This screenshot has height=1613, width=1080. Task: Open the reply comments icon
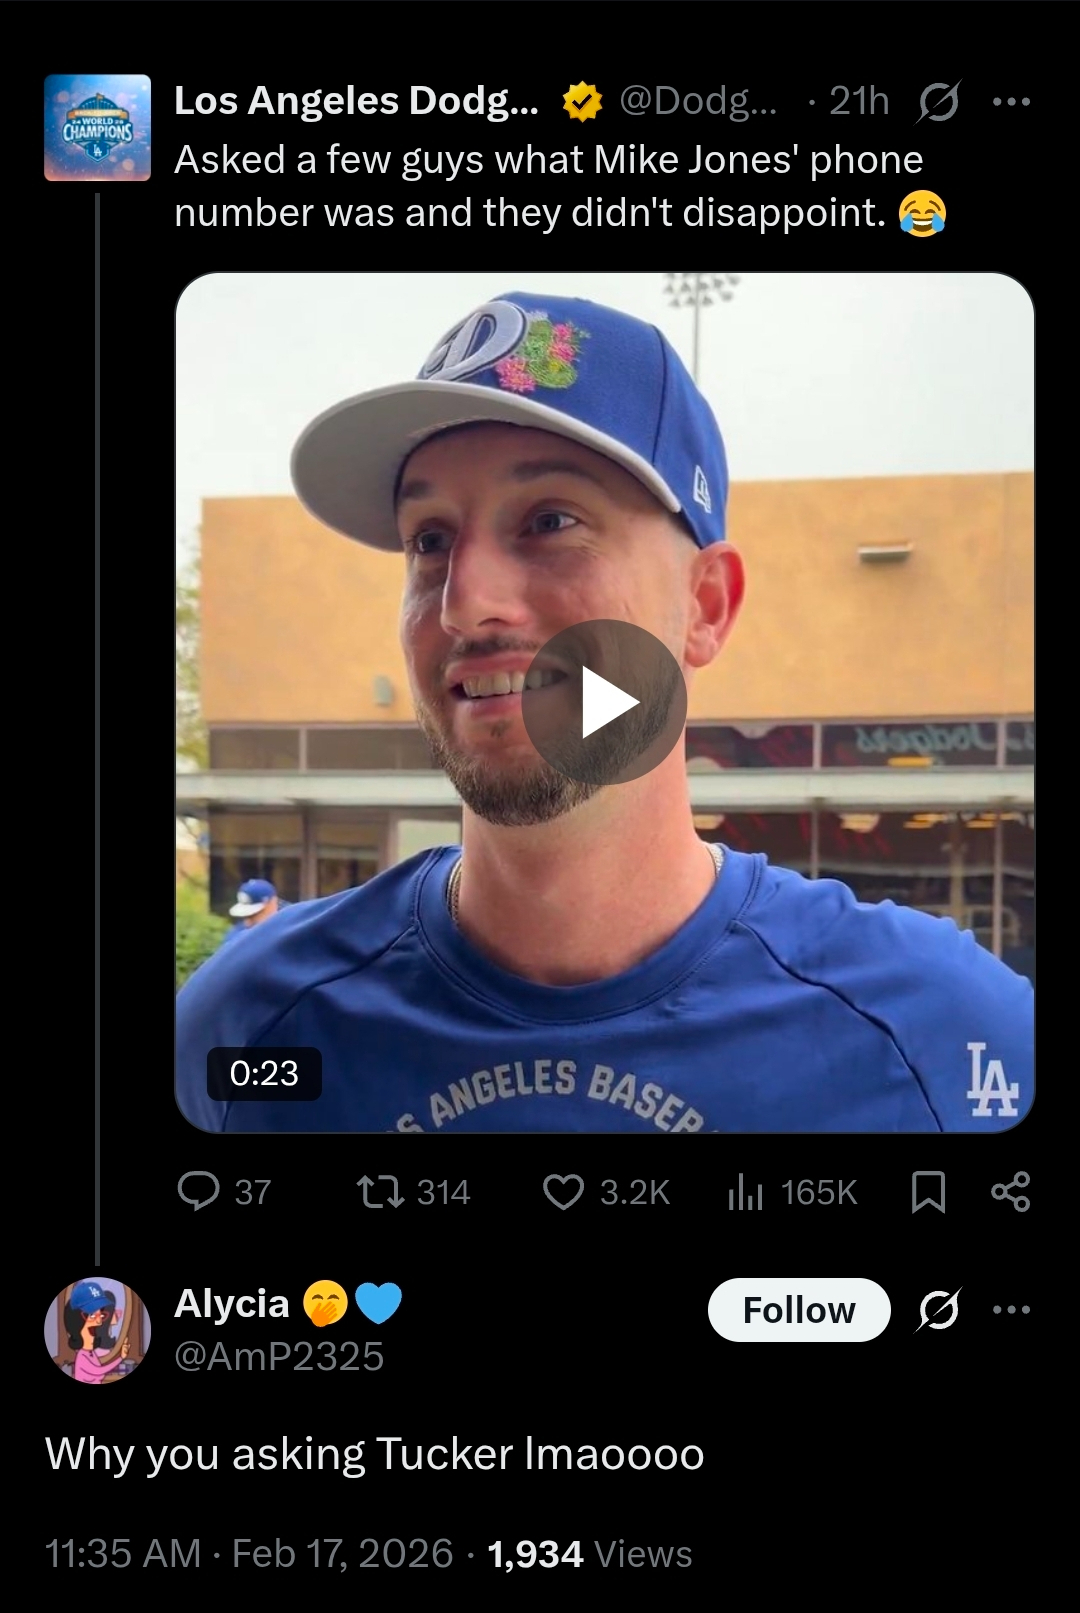coord(198,1191)
